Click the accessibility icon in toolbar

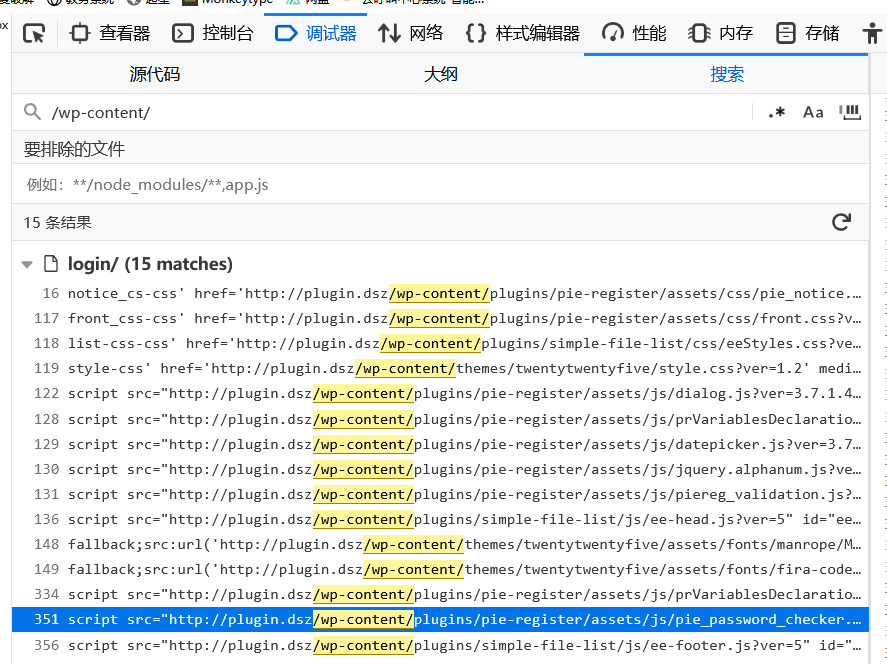(x=873, y=34)
